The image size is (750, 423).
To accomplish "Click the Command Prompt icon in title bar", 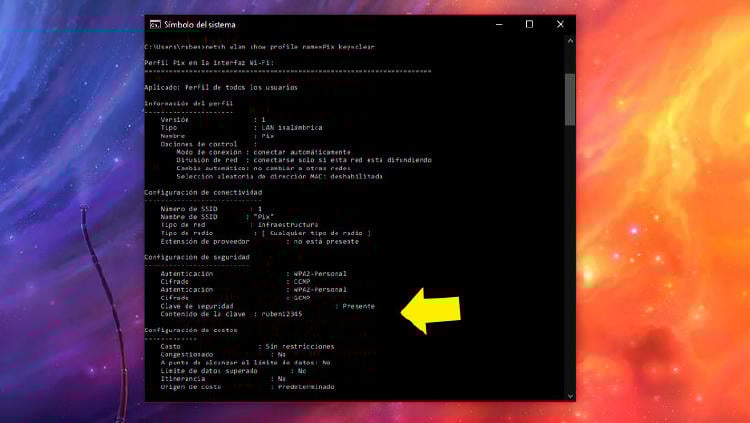I will [155, 24].
